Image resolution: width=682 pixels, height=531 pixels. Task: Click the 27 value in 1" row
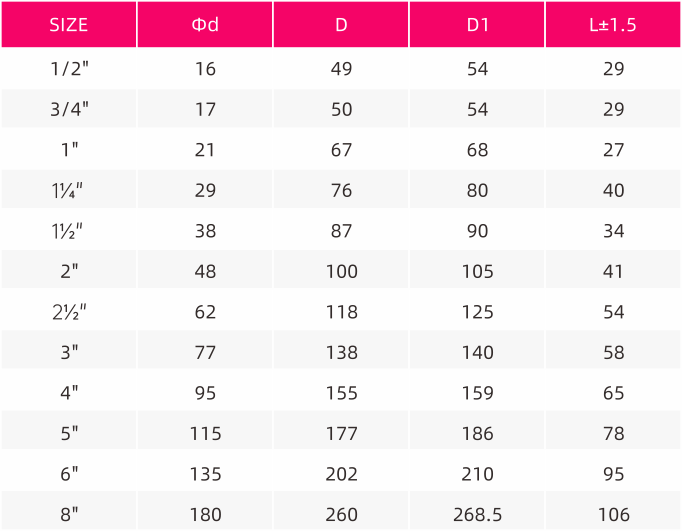coord(614,150)
